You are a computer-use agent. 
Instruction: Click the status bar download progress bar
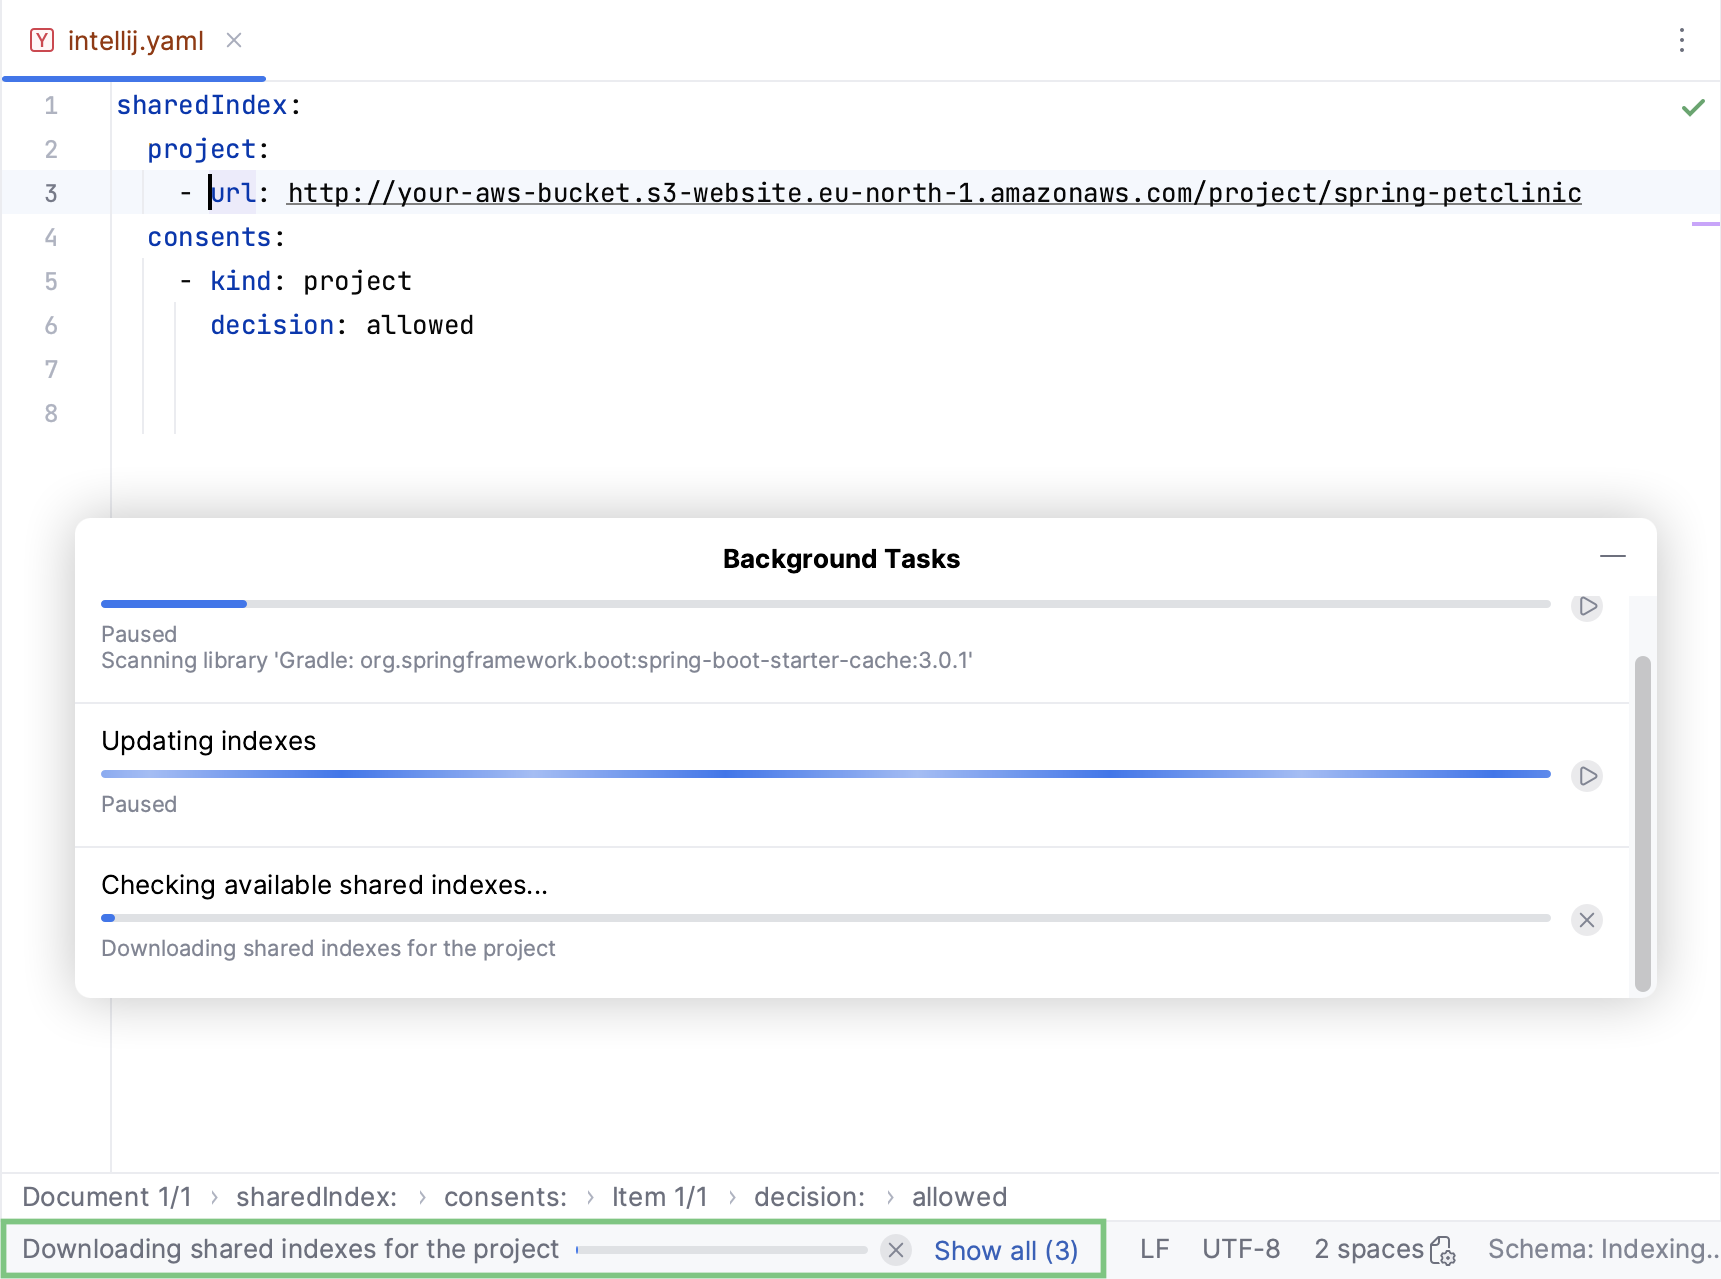(x=722, y=1250)
